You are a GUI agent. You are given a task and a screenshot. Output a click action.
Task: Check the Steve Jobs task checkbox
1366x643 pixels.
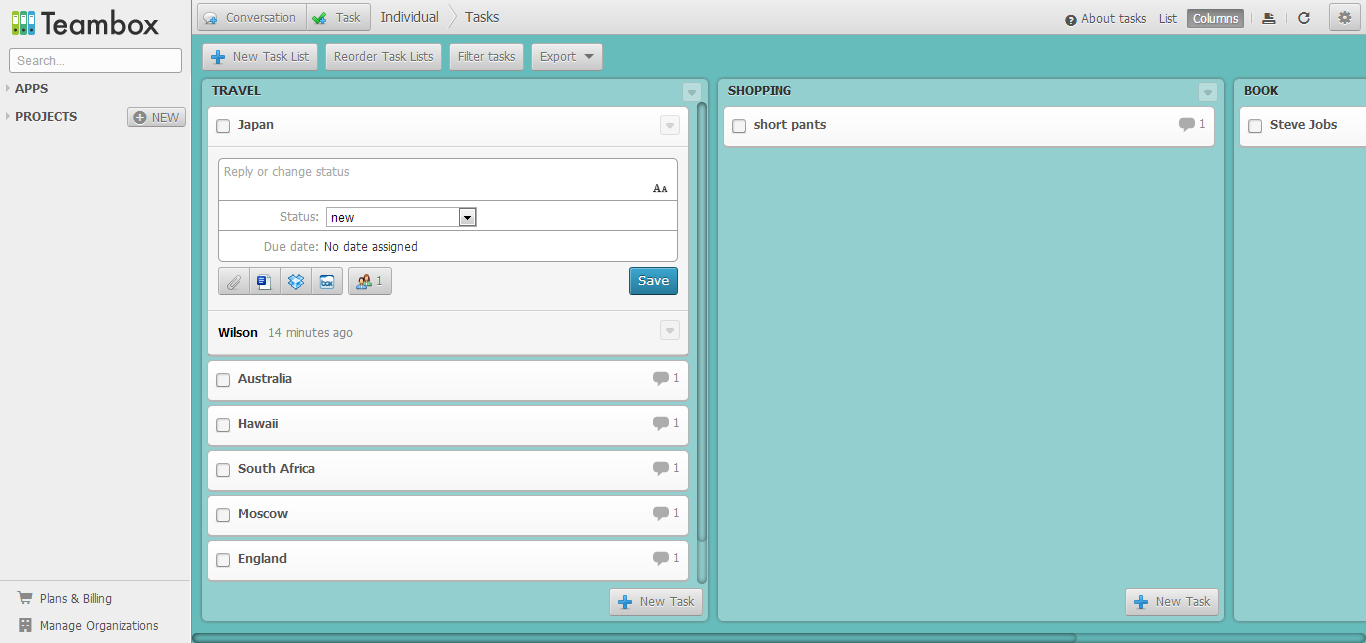pyautogui.click(x=1255, y=126)
